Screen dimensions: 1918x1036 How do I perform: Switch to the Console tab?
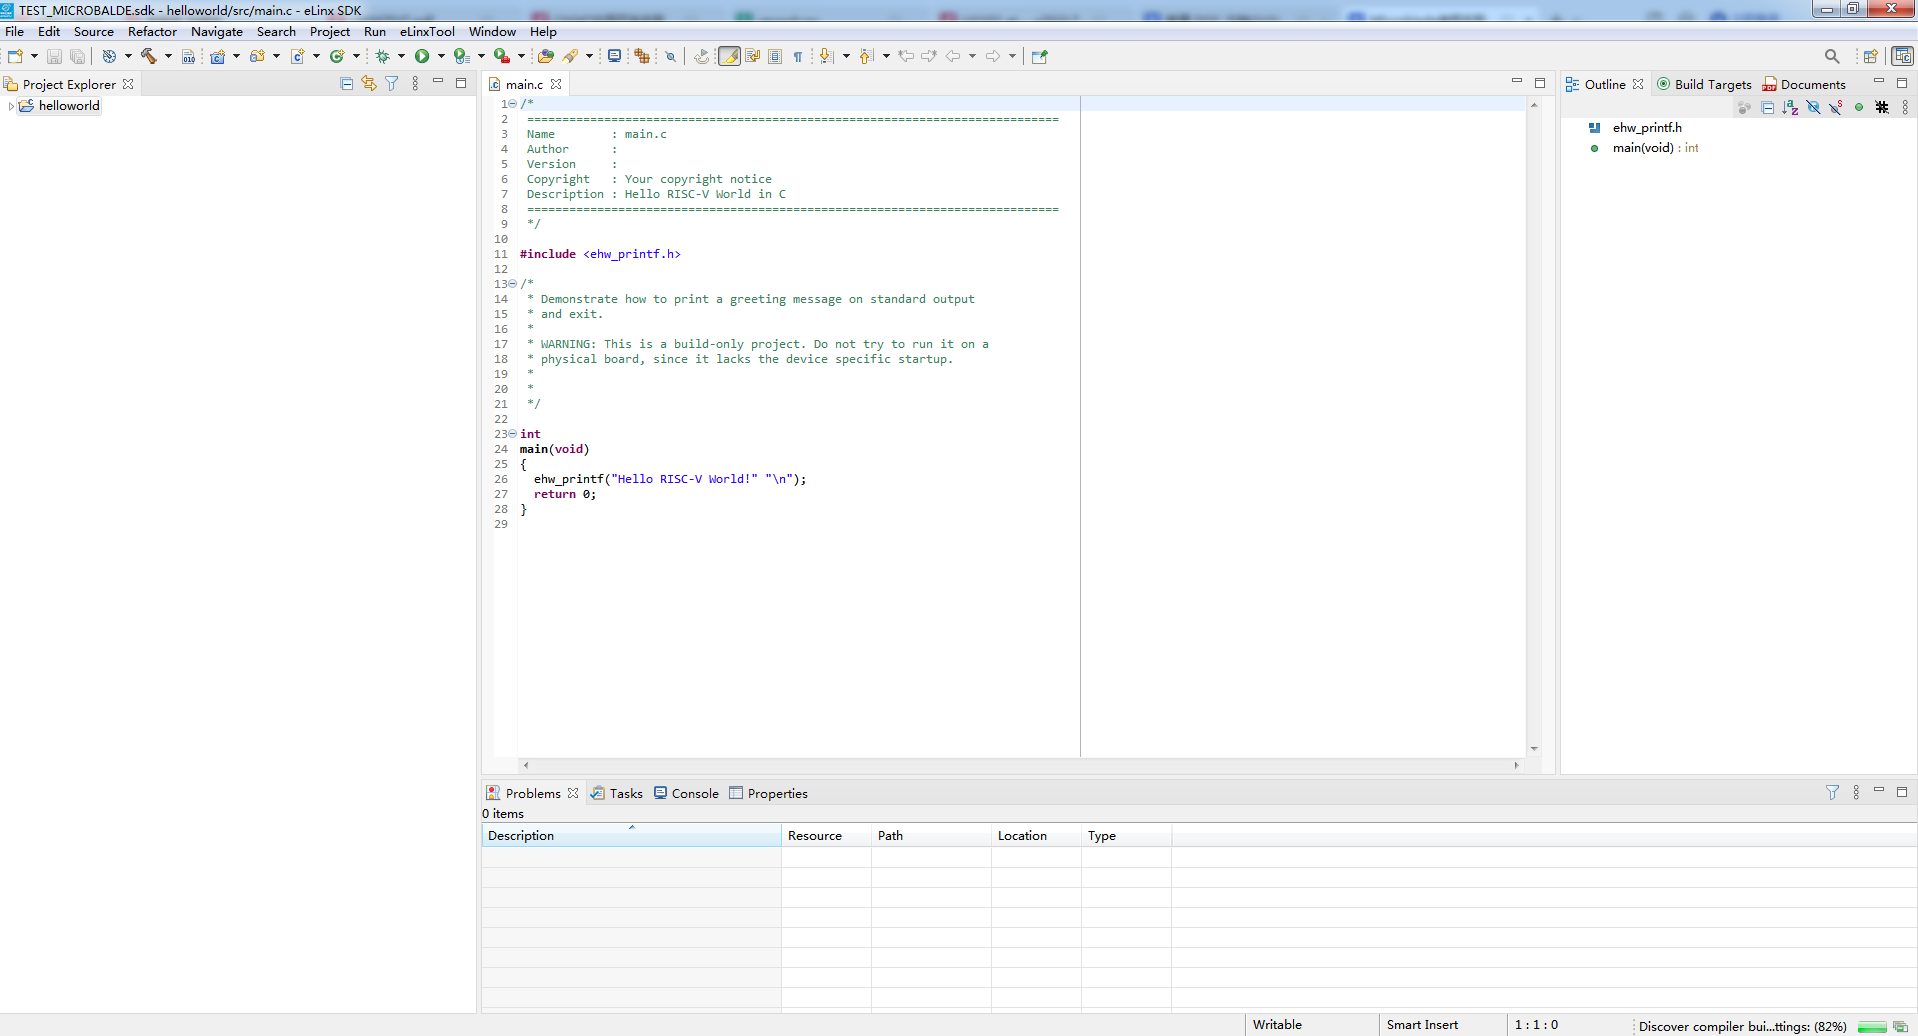(694, 793)
